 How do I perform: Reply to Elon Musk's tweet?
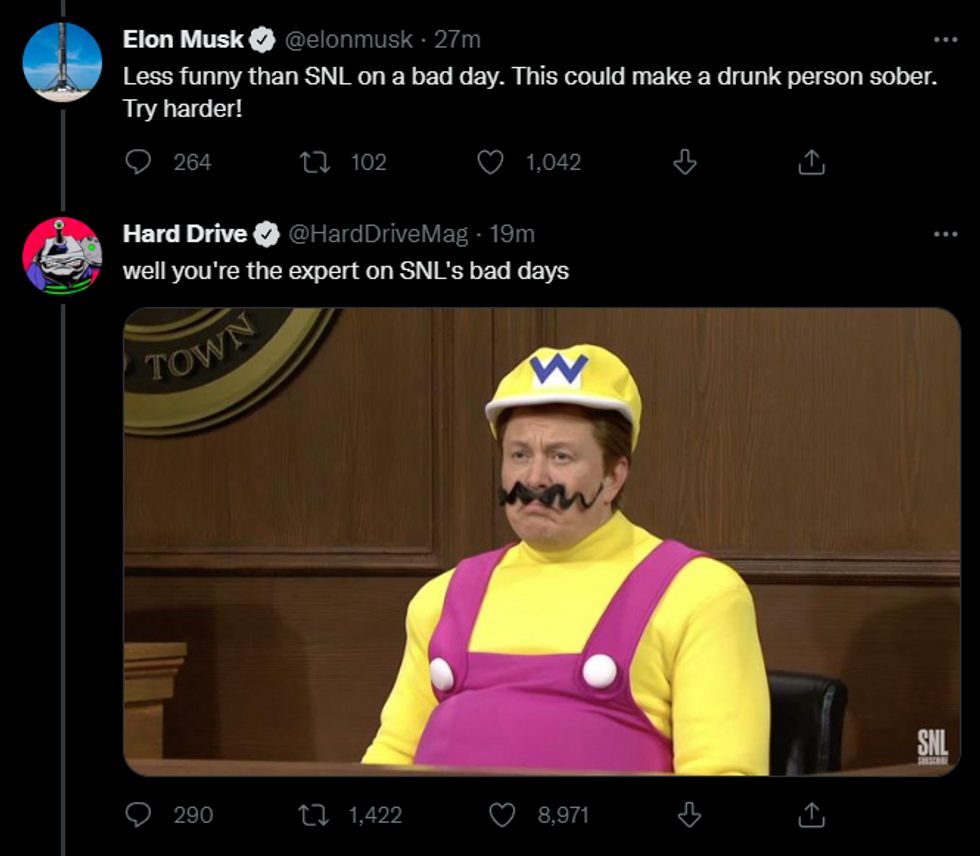click(x=138, y=162)
